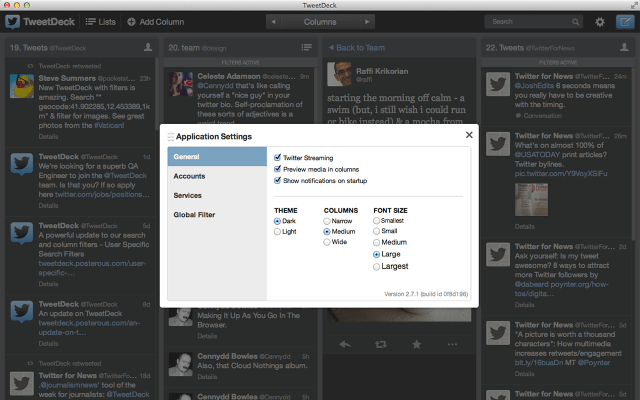Set font size to Smallest
The image size is (640, 400).
(376, 221)
